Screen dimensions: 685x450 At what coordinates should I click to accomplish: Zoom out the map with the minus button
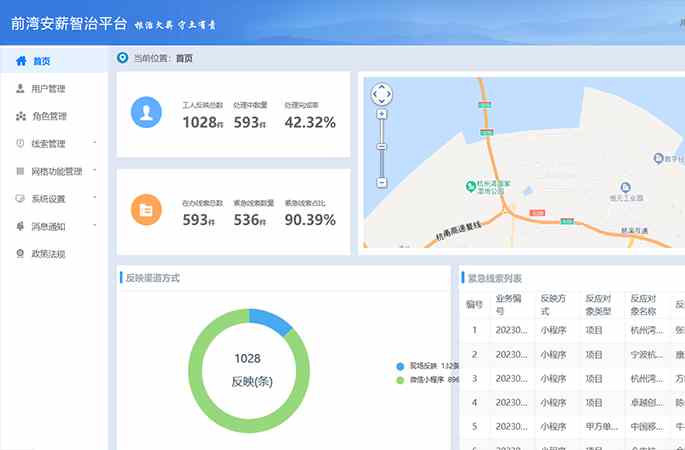[382, 183]
